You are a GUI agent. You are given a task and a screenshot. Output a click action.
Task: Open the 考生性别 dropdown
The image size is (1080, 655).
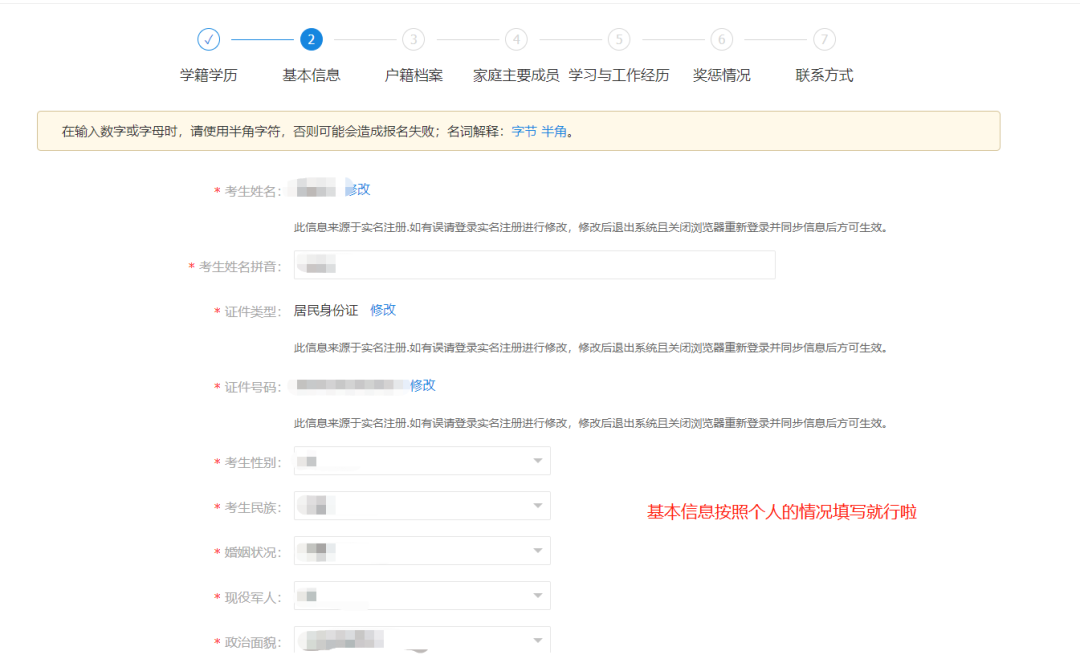point(422,461)
